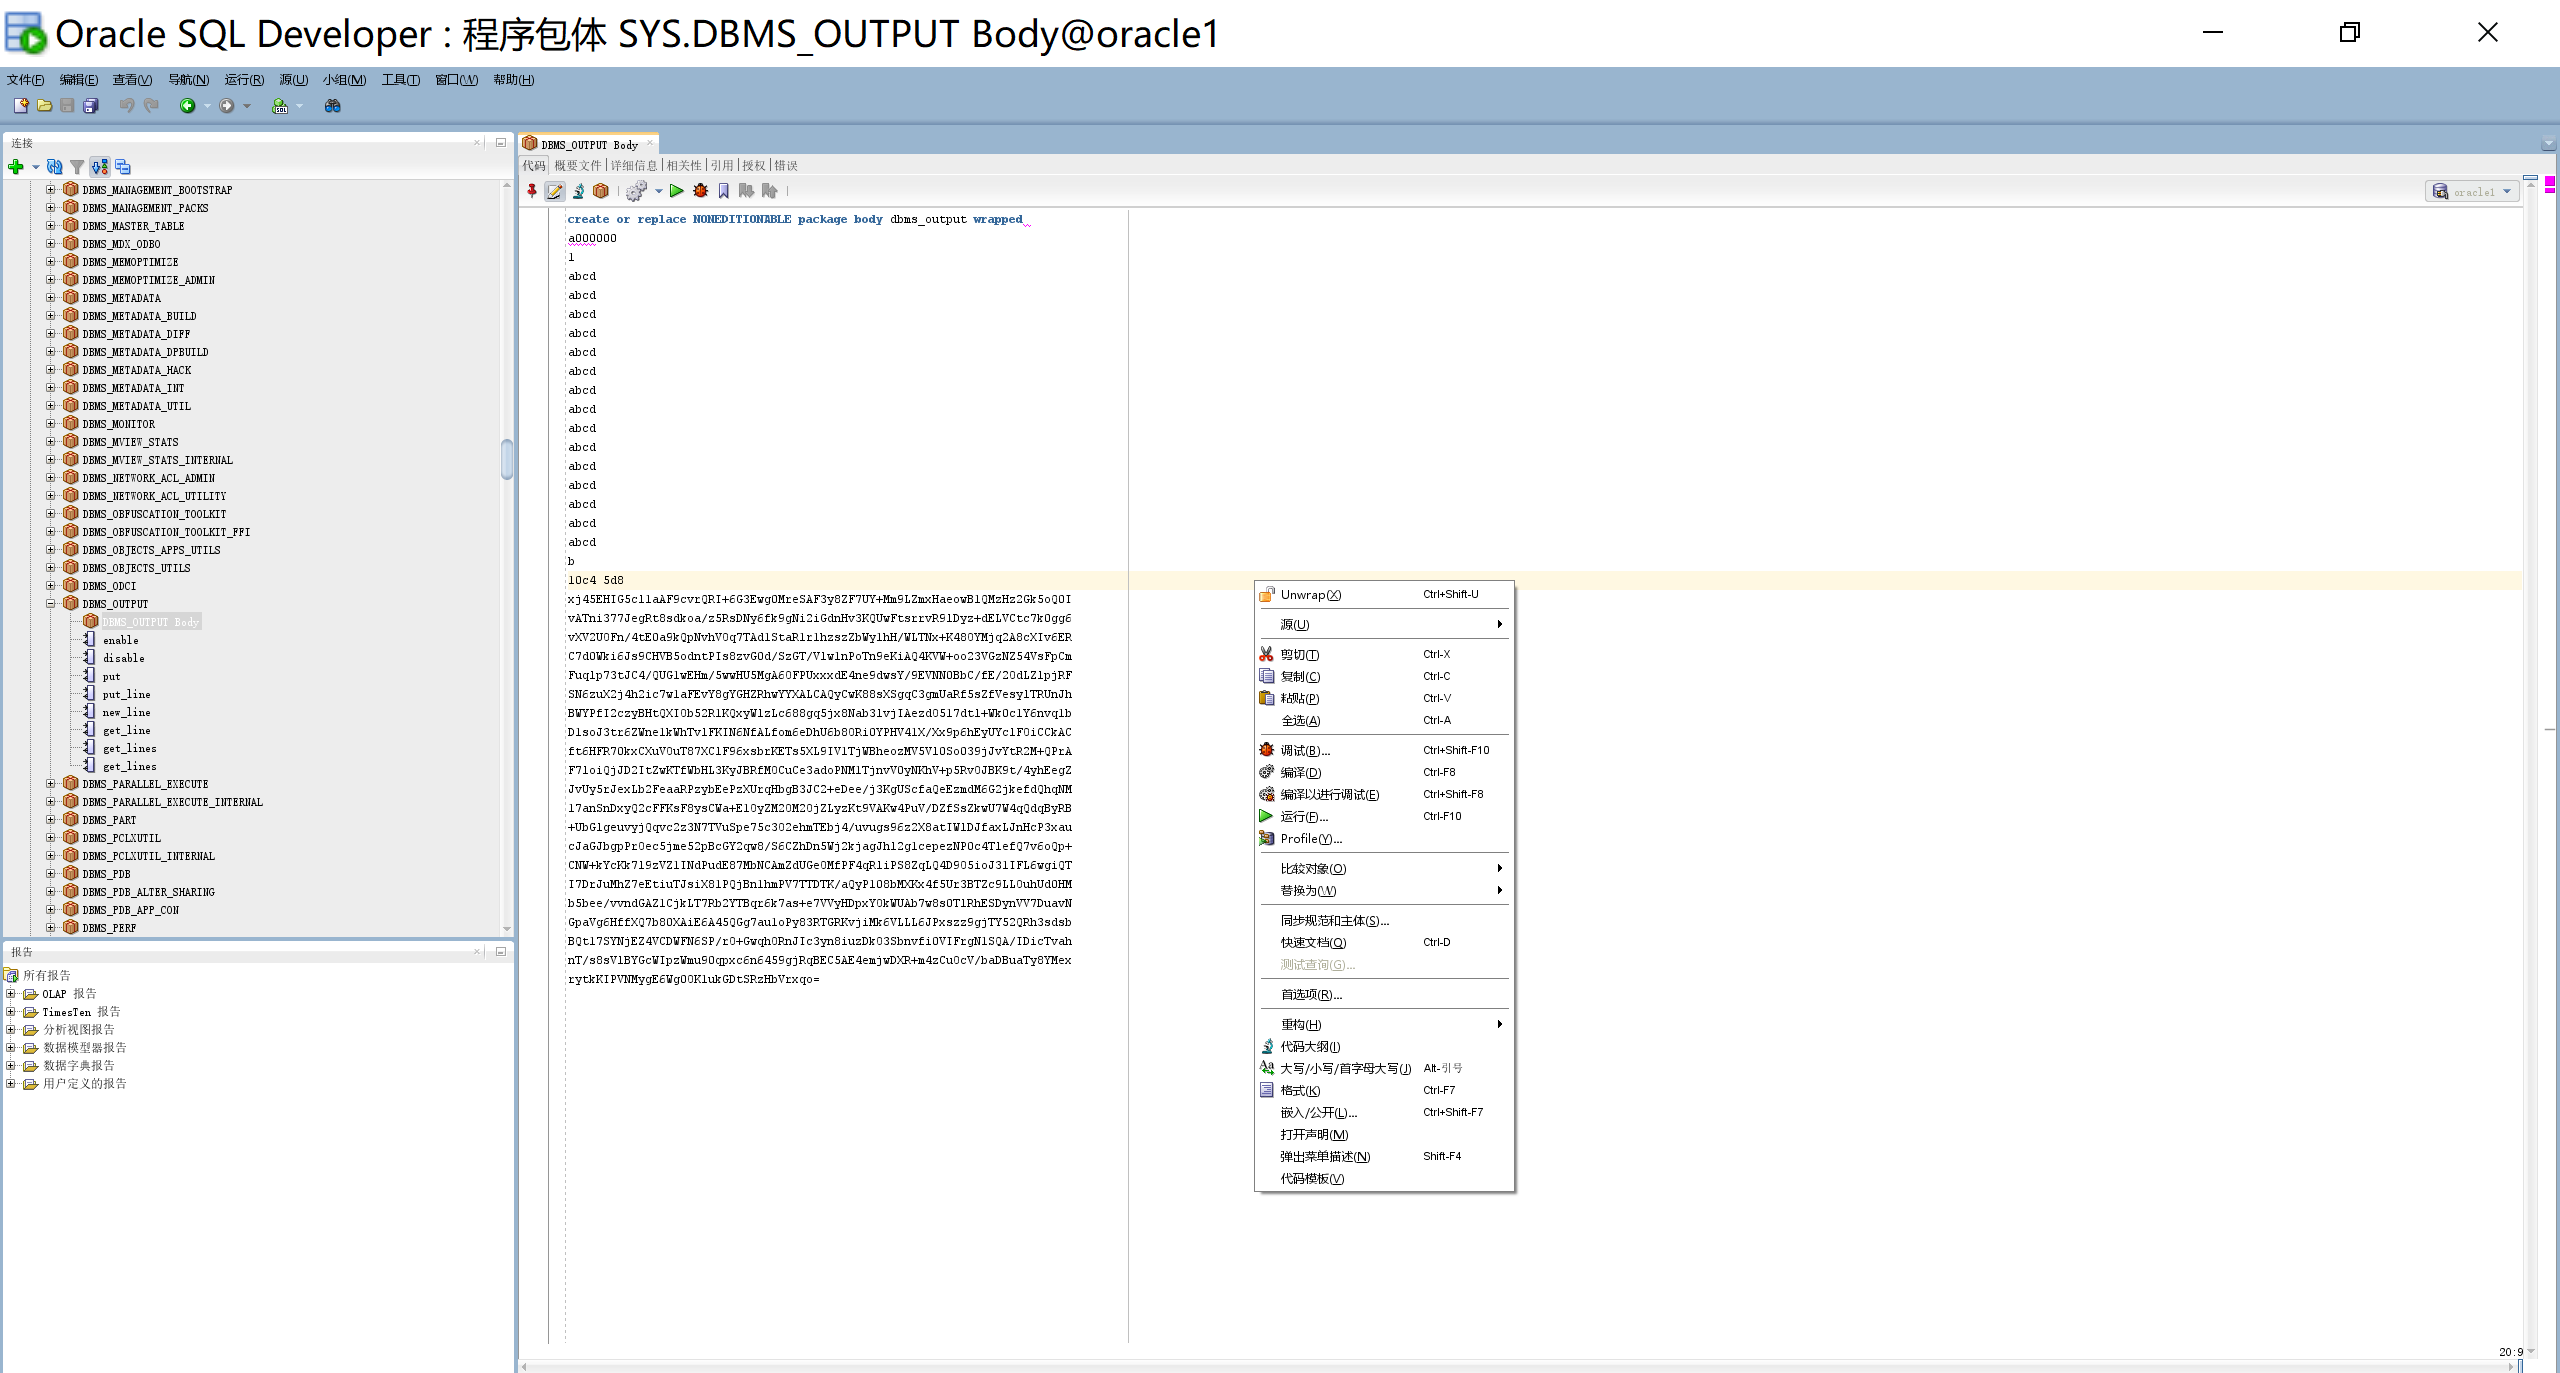2560x1373 pixels.
Task: Switch to the 详细信息 tab
Action: (x=634, y=166)
